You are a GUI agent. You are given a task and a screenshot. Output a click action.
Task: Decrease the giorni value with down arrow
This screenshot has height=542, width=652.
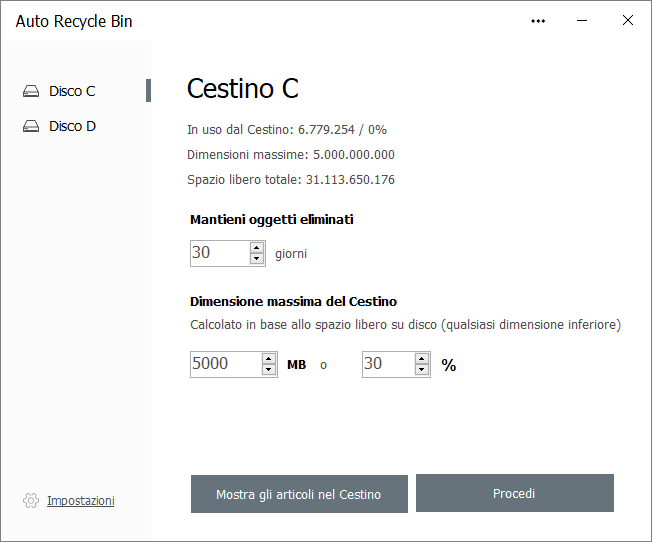[x=257, y=259]
